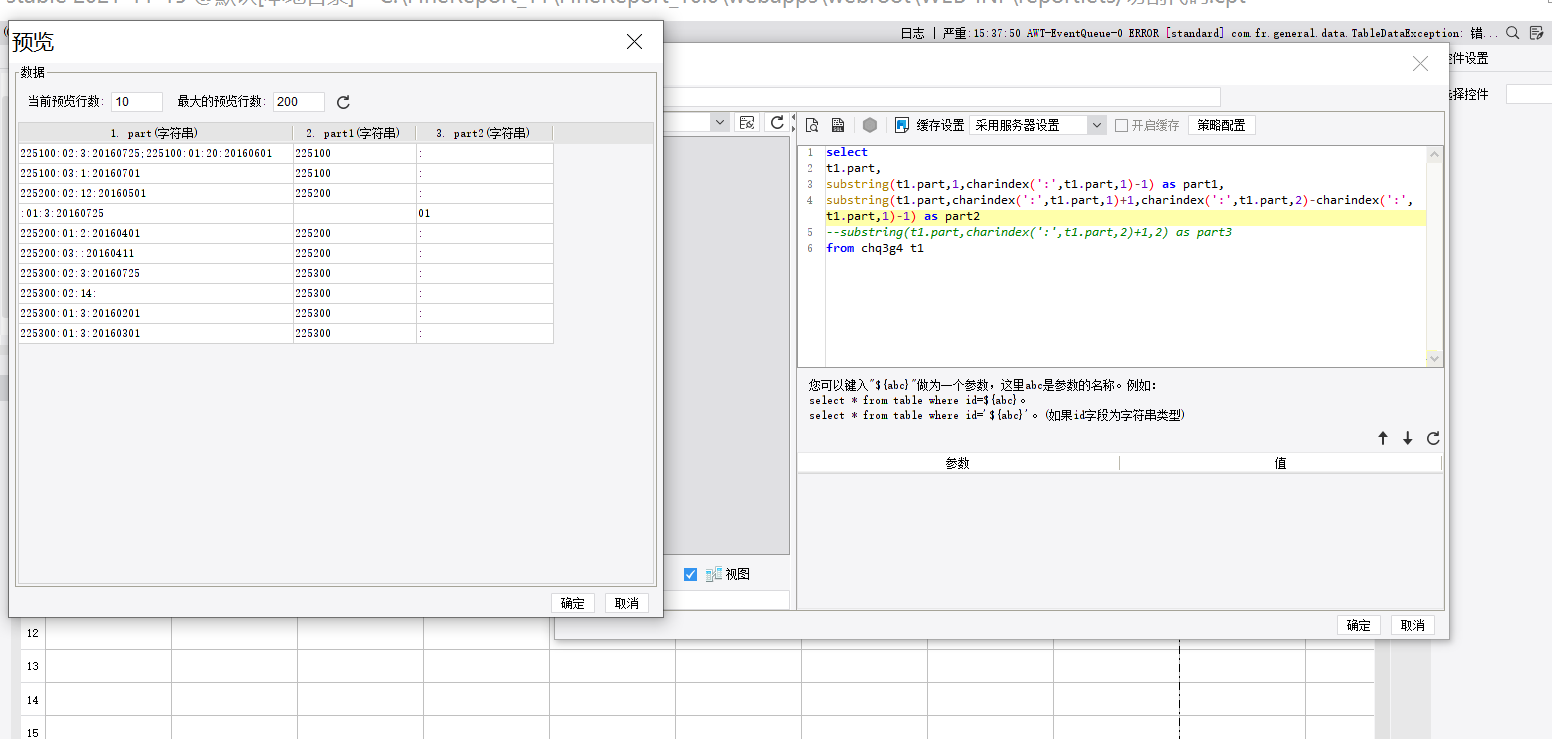Click the refresh icon beside max preview rows
1552x739 pixels.
tap(343, 102)
